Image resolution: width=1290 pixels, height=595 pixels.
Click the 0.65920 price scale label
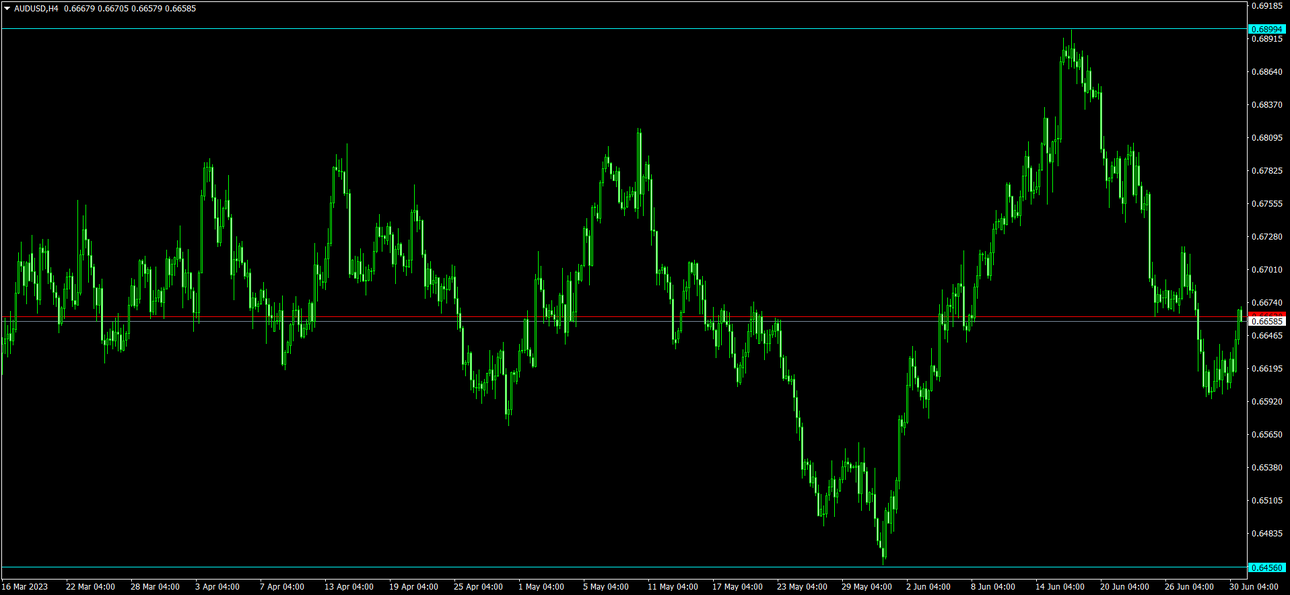pos(1267,402)
